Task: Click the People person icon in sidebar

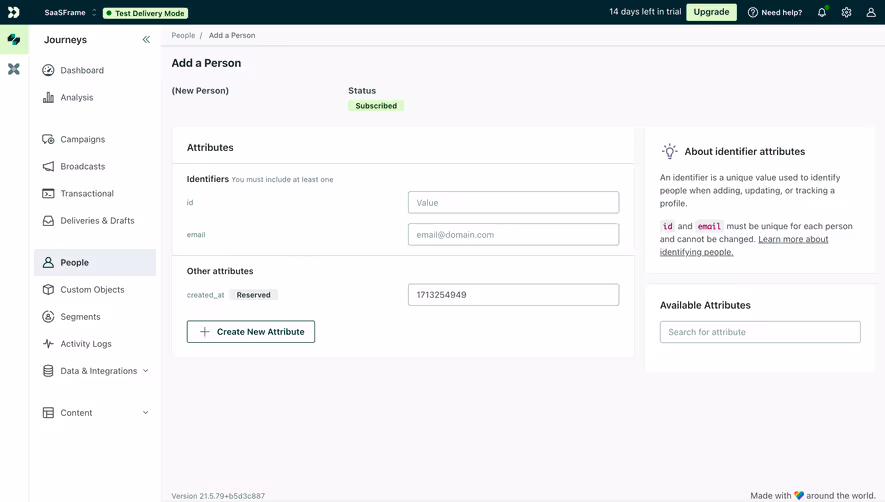Action: 49,262
